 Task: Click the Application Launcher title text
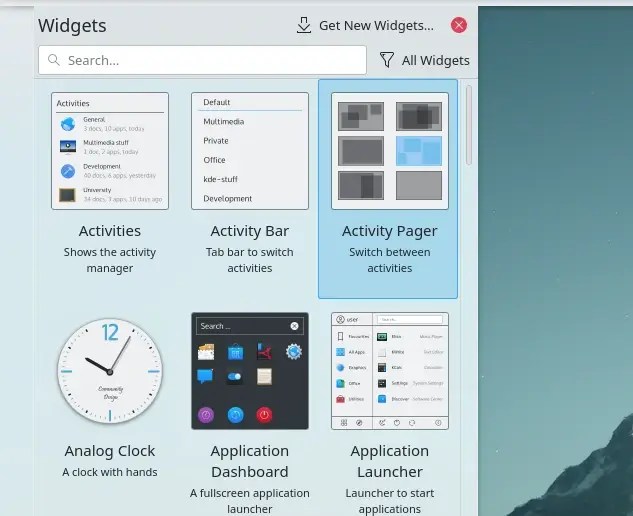tap(390, 461)
